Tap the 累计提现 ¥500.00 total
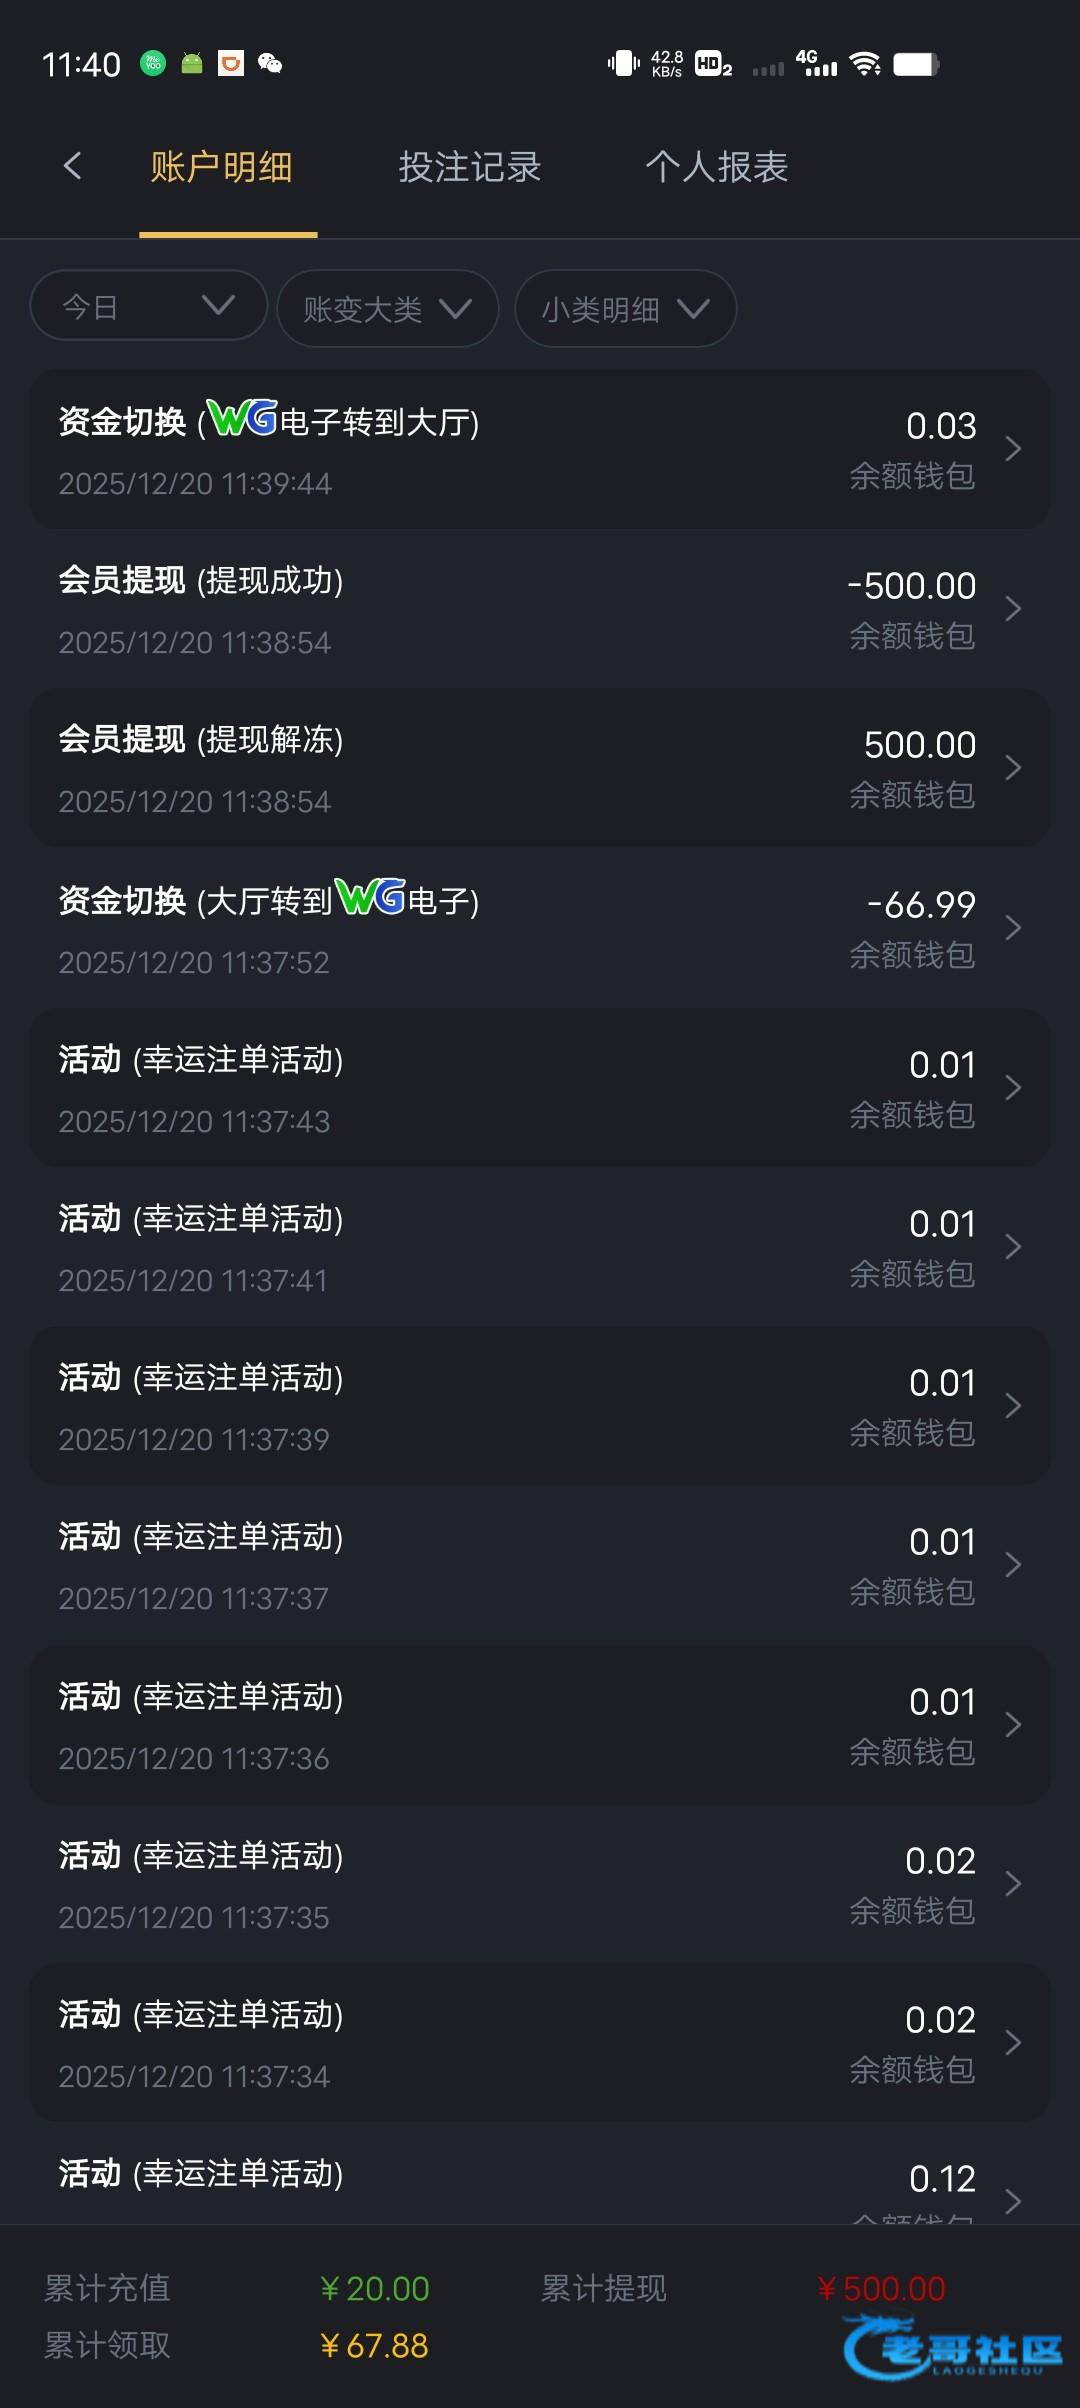Viewport: 1080px width, 2408px height. click(x=880, y=2288)
